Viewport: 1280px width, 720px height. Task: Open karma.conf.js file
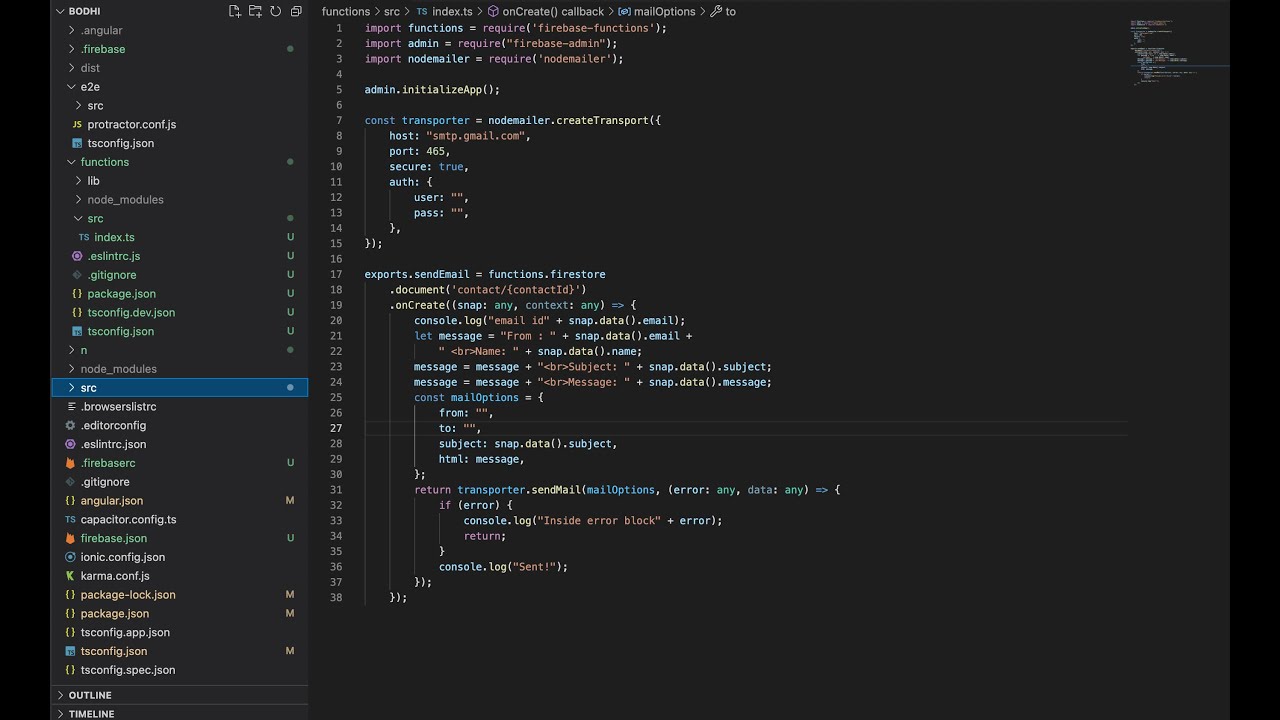[x=115, y=576]
